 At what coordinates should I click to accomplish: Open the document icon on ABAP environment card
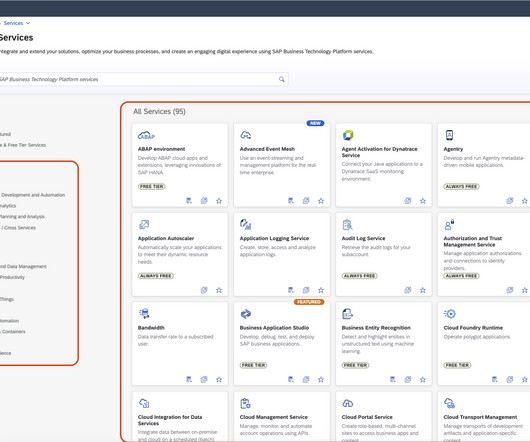tap(189, 201)
